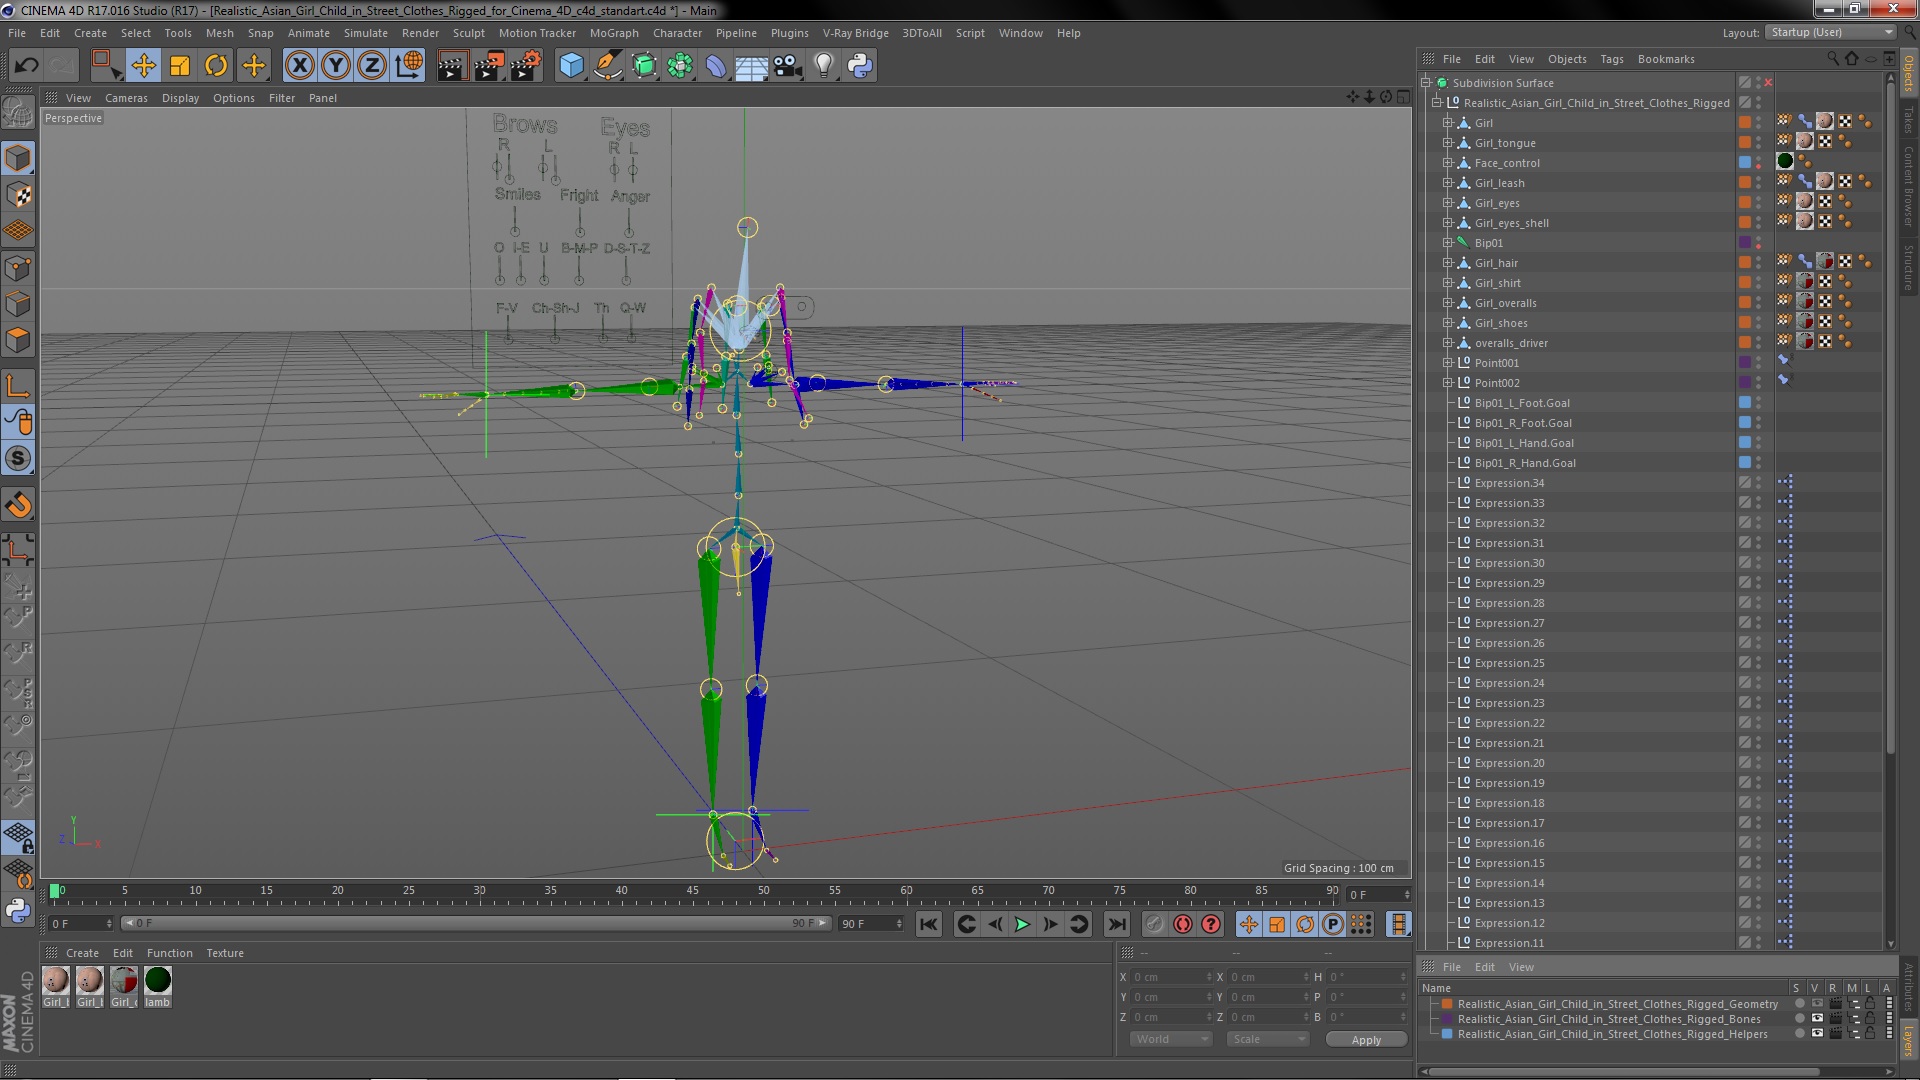The width and height of the screenshot is (1920, 1080).
Task: Select the Scale tool
Action: 180,66
